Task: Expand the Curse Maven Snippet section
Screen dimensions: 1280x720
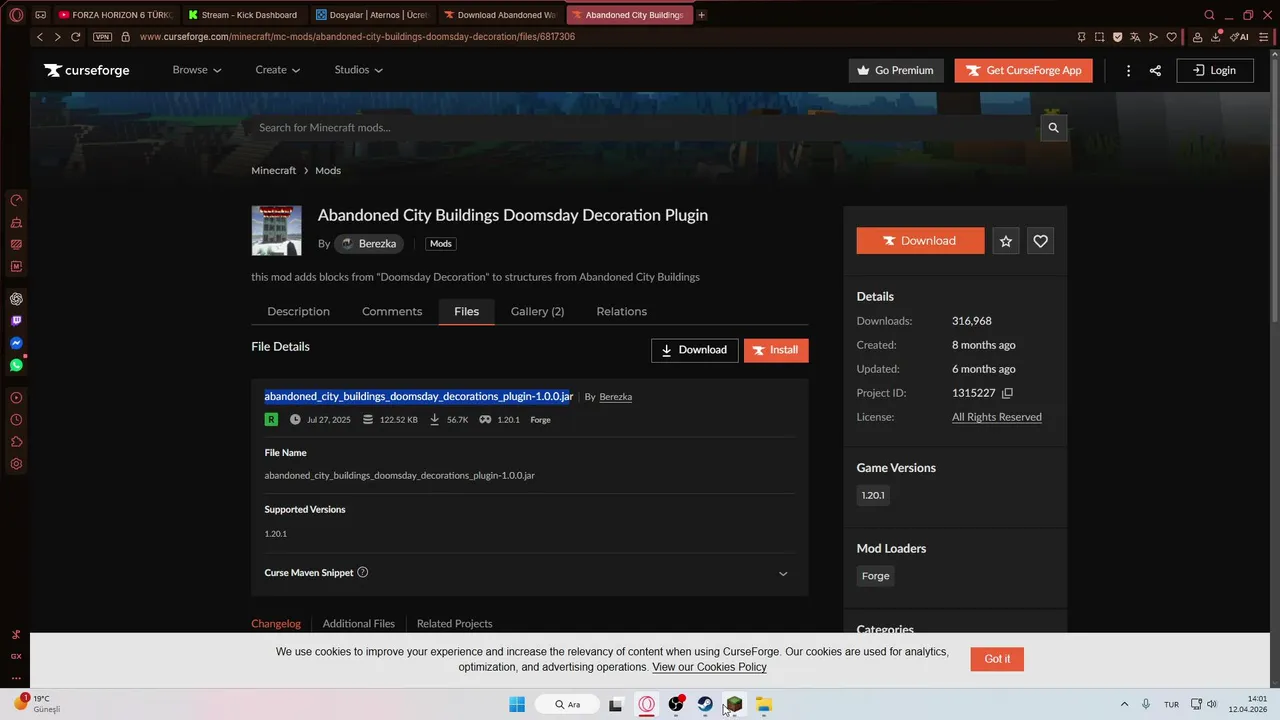Action: click(783, 573)
